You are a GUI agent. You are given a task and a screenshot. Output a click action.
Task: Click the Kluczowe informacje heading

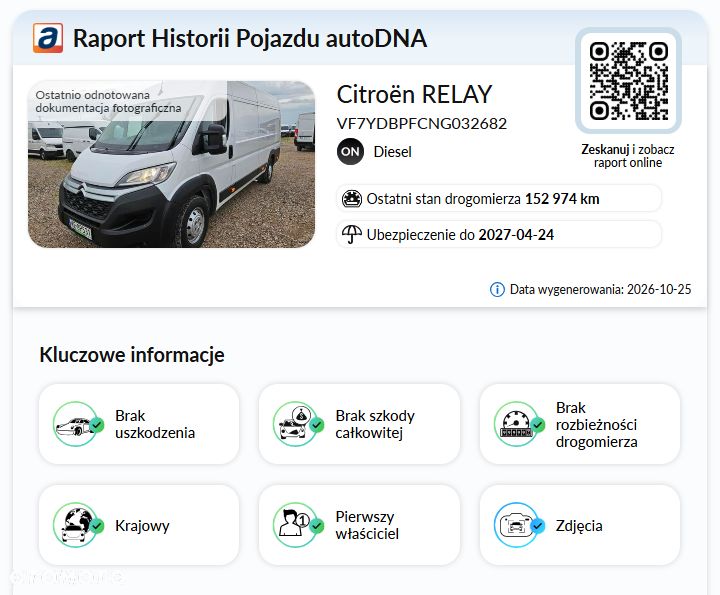(132, 355)
